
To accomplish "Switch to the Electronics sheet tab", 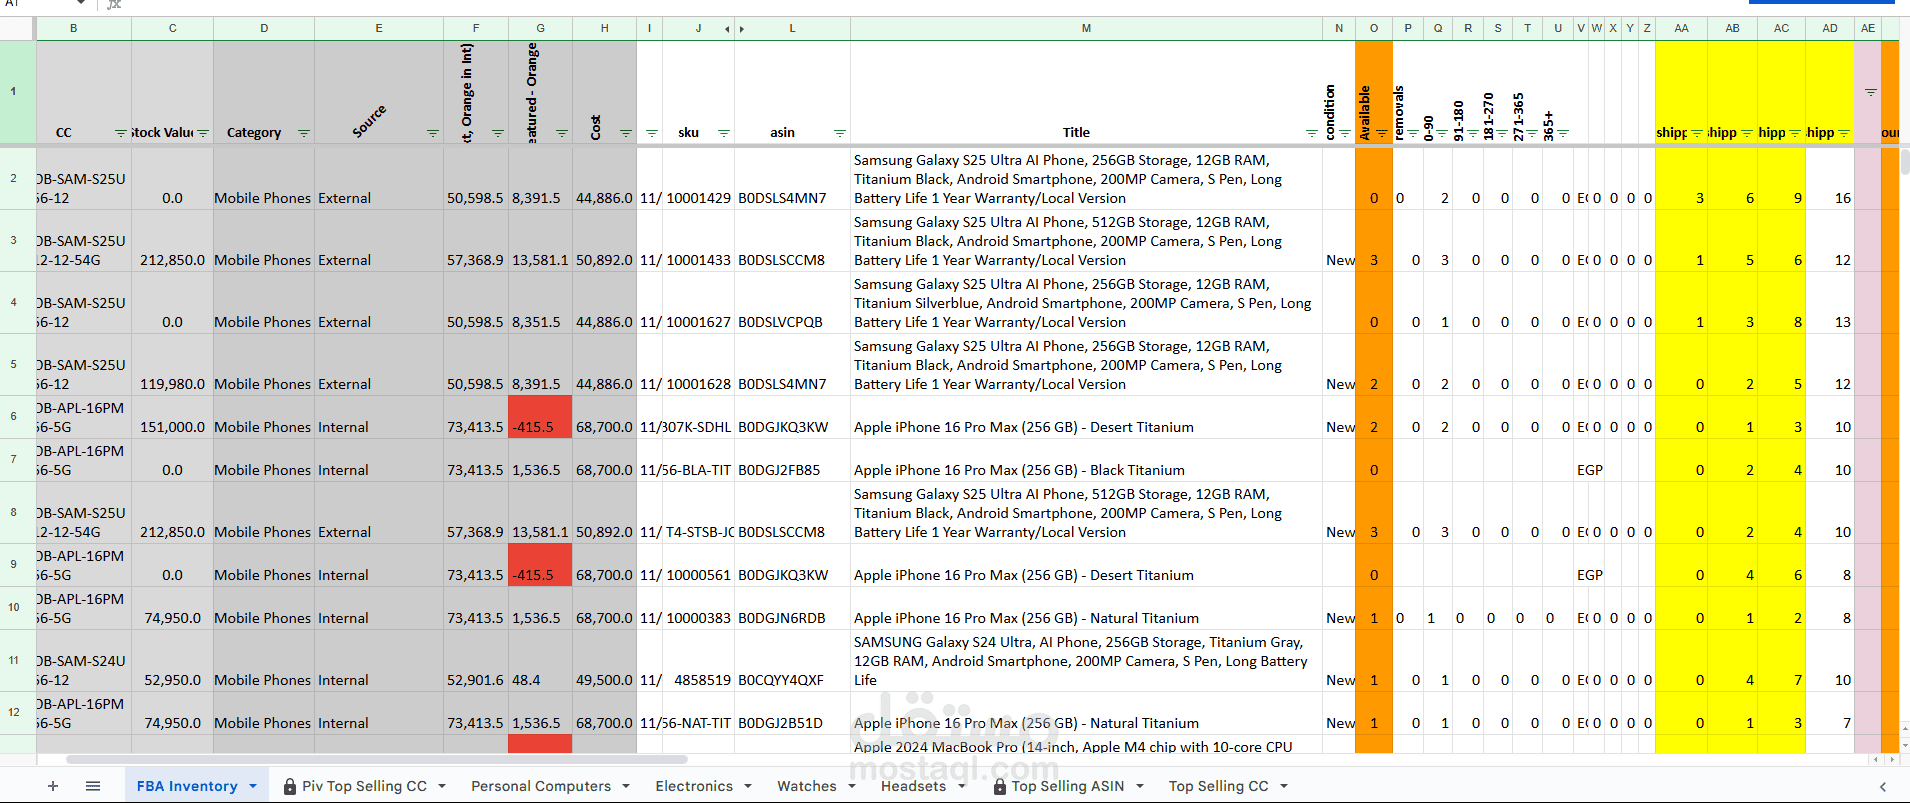I will coord(694,786).
